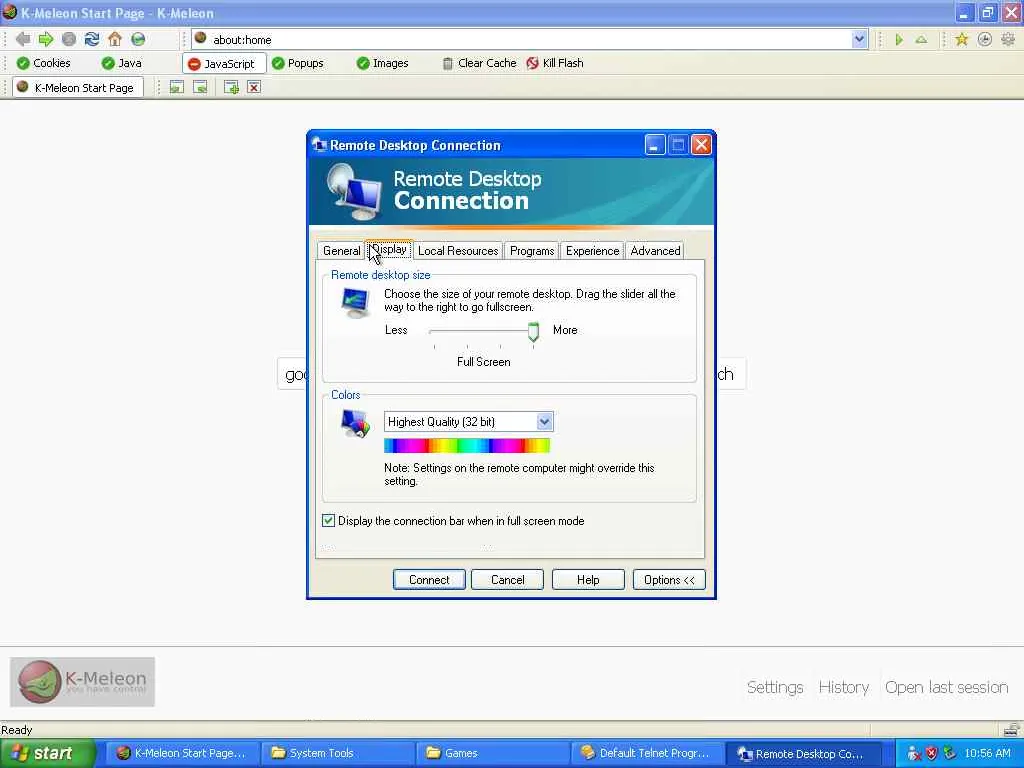Image resolution: width=1024 pixels, height=768 pixels.
Task: Click the about:home address field
Action: (x=522, y=39)
